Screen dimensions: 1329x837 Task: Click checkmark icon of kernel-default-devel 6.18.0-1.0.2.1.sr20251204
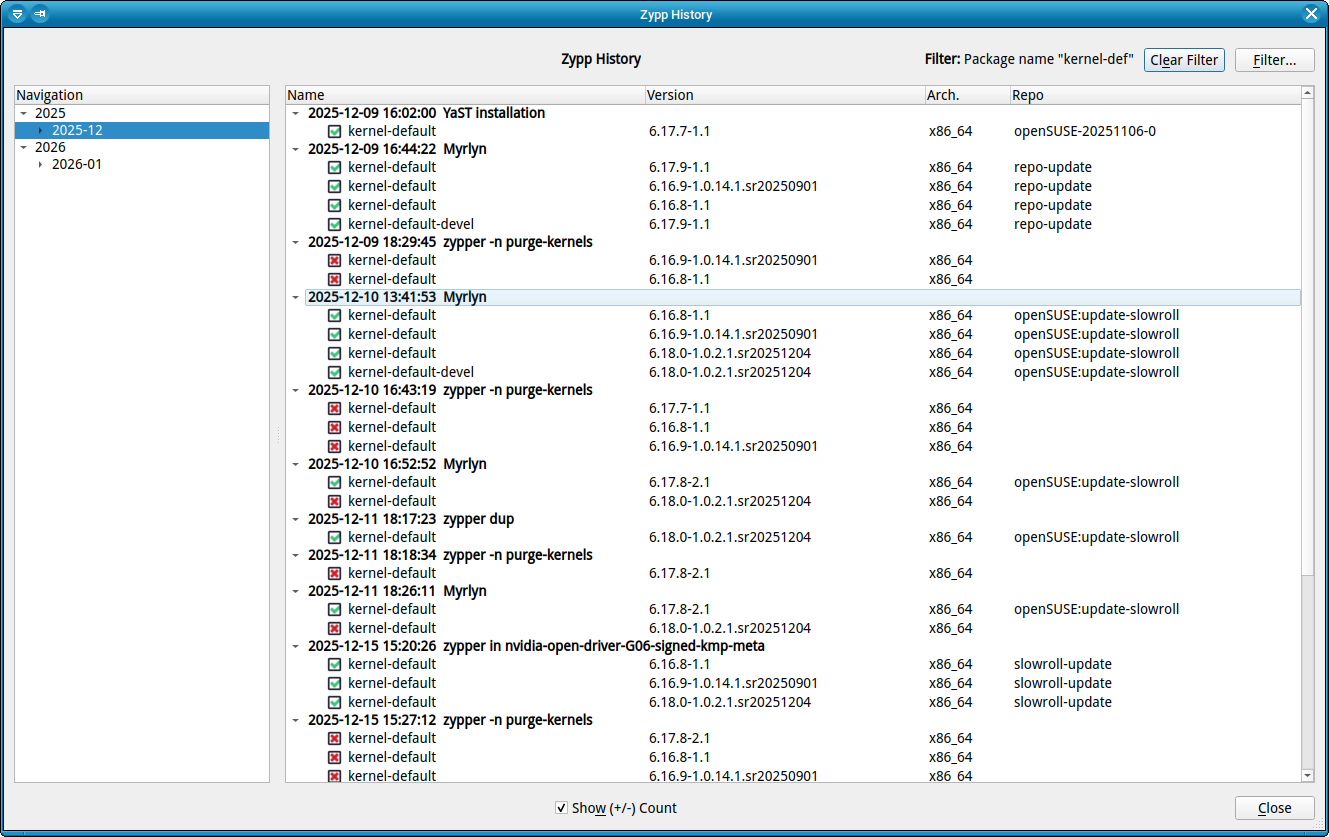click(334, 372)
